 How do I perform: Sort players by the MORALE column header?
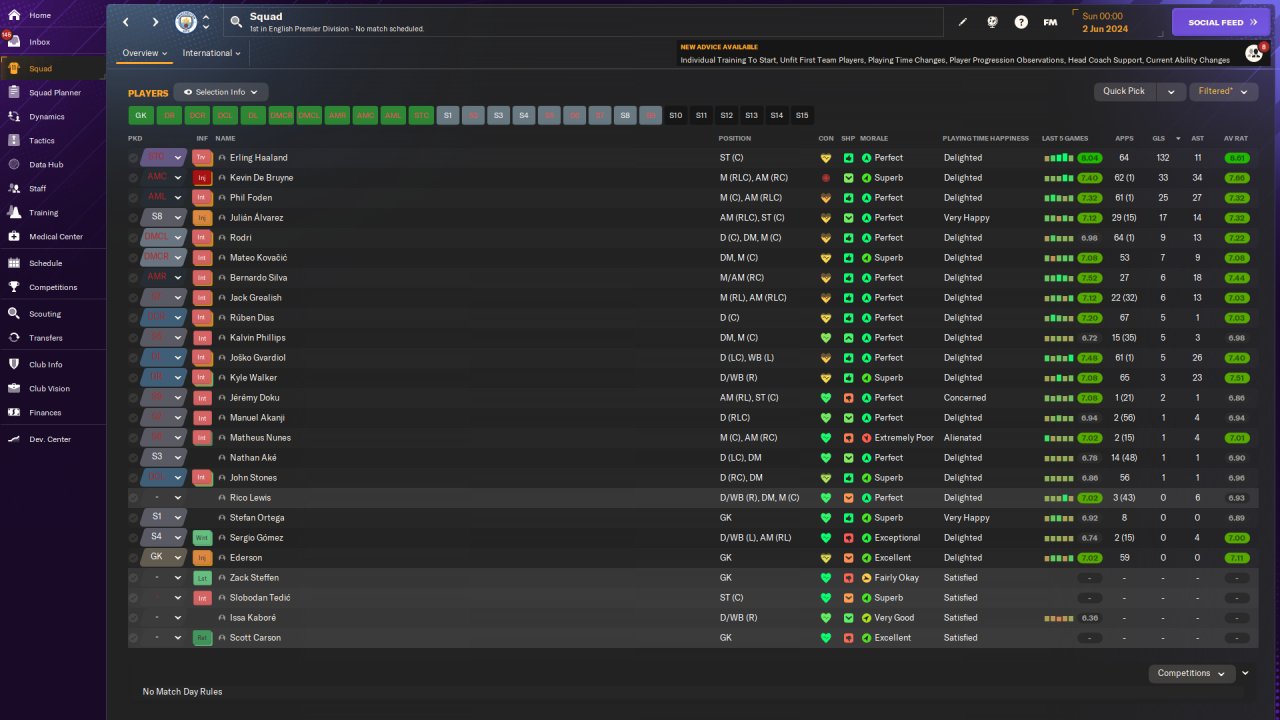pos(874,138)
